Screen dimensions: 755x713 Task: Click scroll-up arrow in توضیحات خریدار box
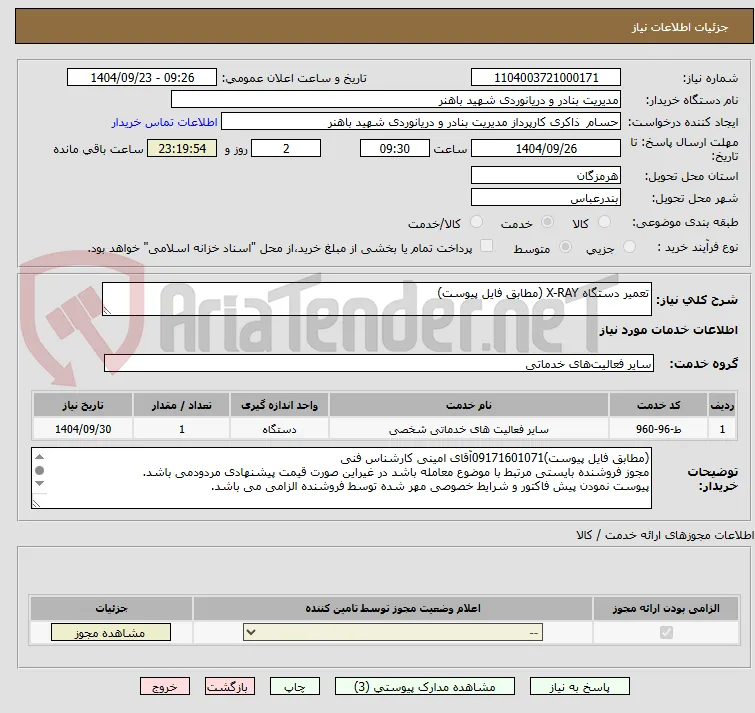[x=40, y=457]
